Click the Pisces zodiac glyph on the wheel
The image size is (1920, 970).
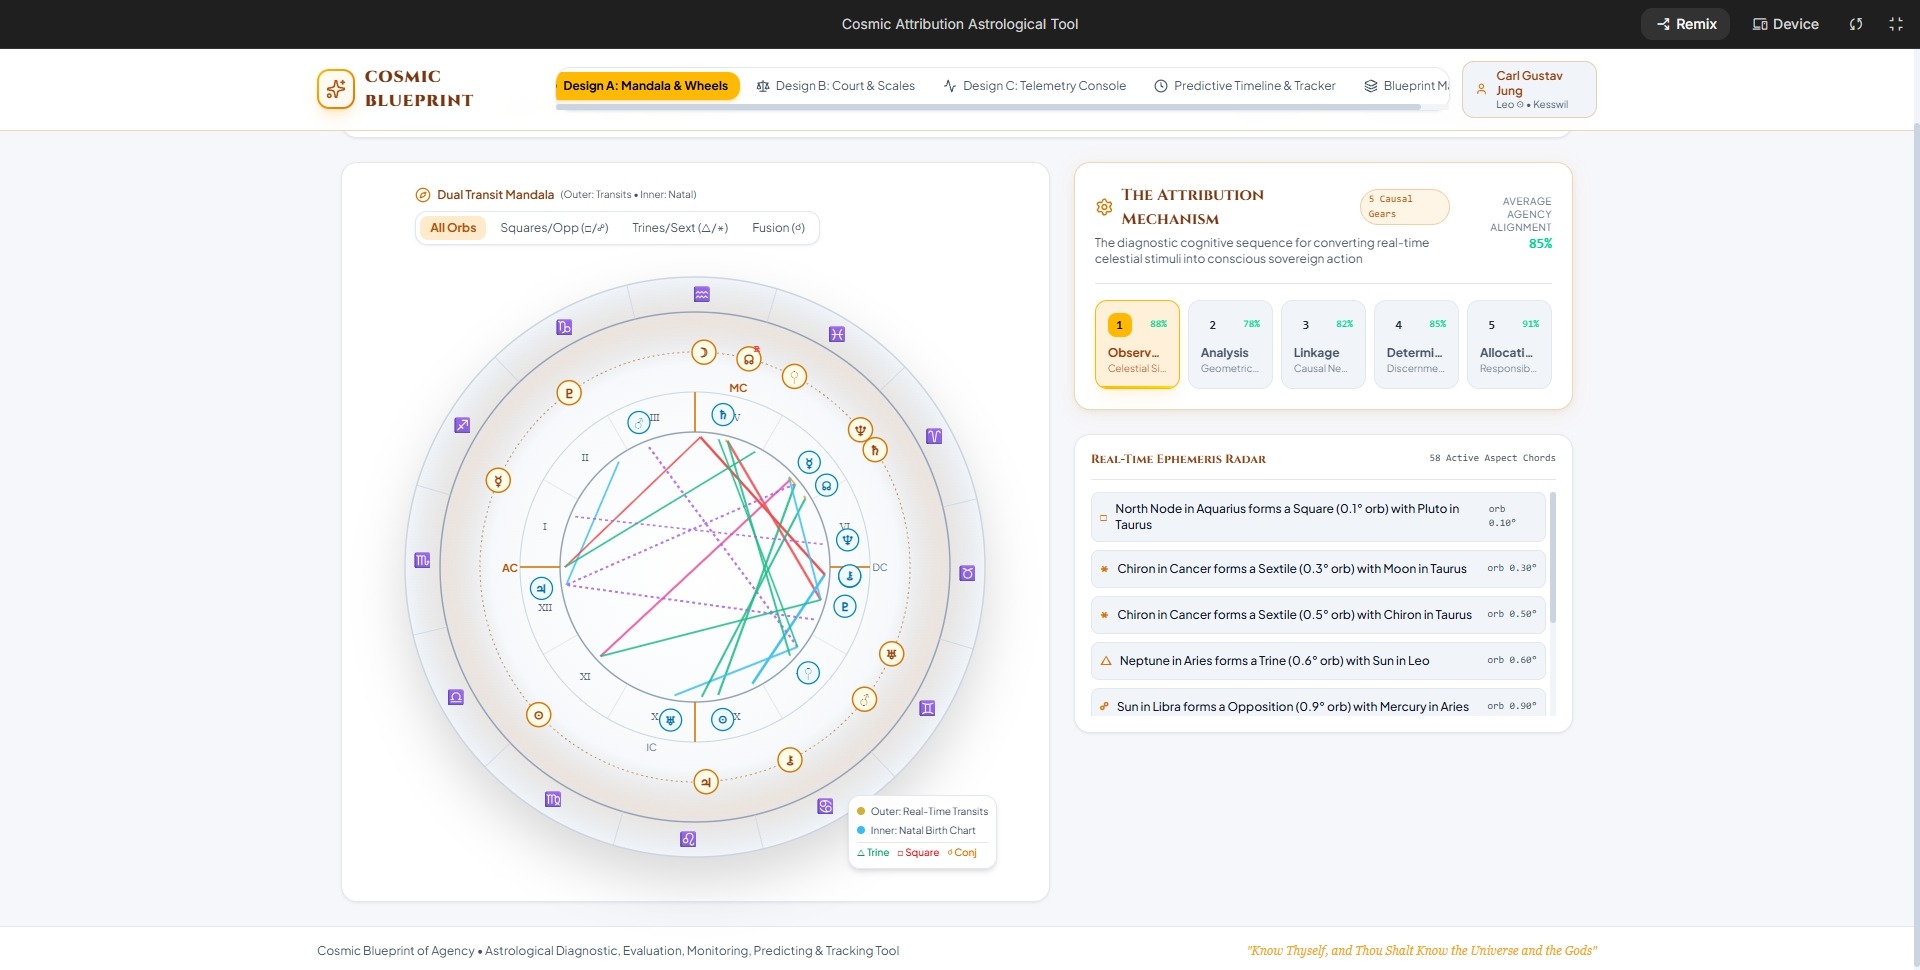tap(837, 334)
